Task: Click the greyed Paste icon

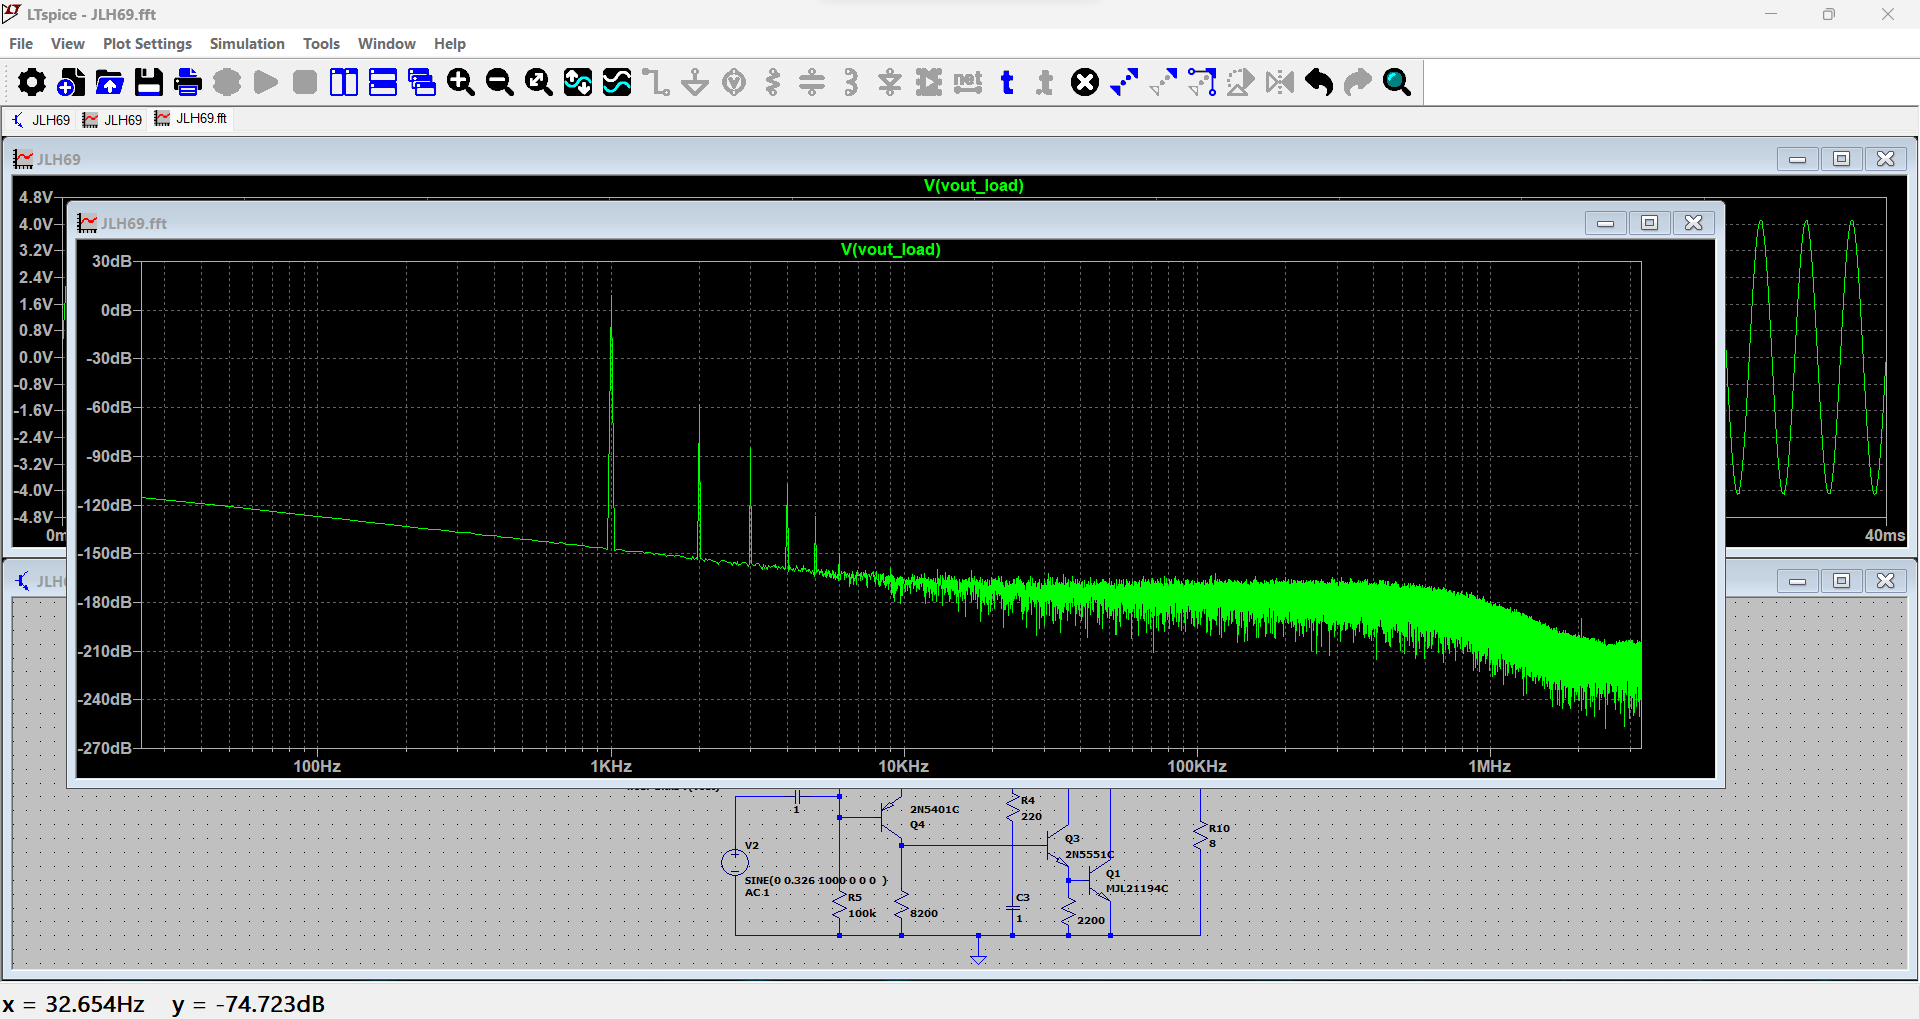Action: coord(1163,82)
